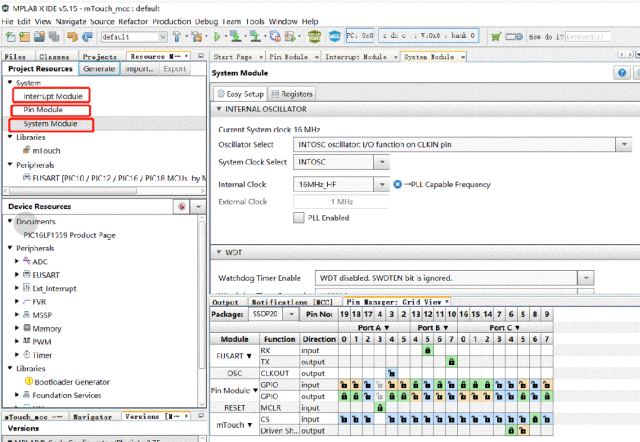Click the EUSART peripheral icon in Project Resources
Image resolution: width=640 pixels, height=442 pixels.
(25, 177)
